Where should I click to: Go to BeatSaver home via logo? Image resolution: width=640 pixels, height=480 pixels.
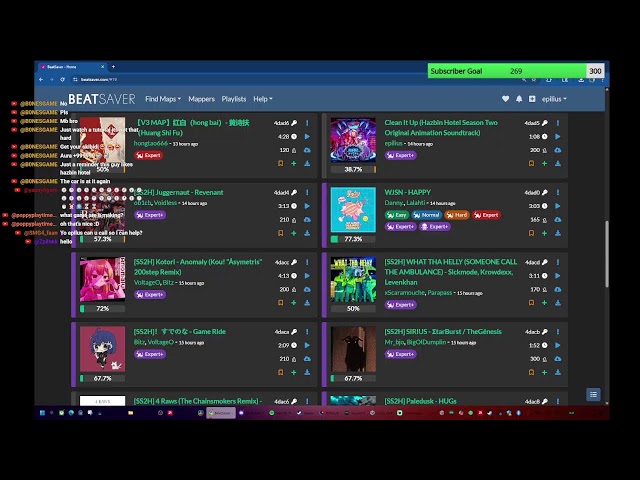pyautogui.click(x=101, y=99)
